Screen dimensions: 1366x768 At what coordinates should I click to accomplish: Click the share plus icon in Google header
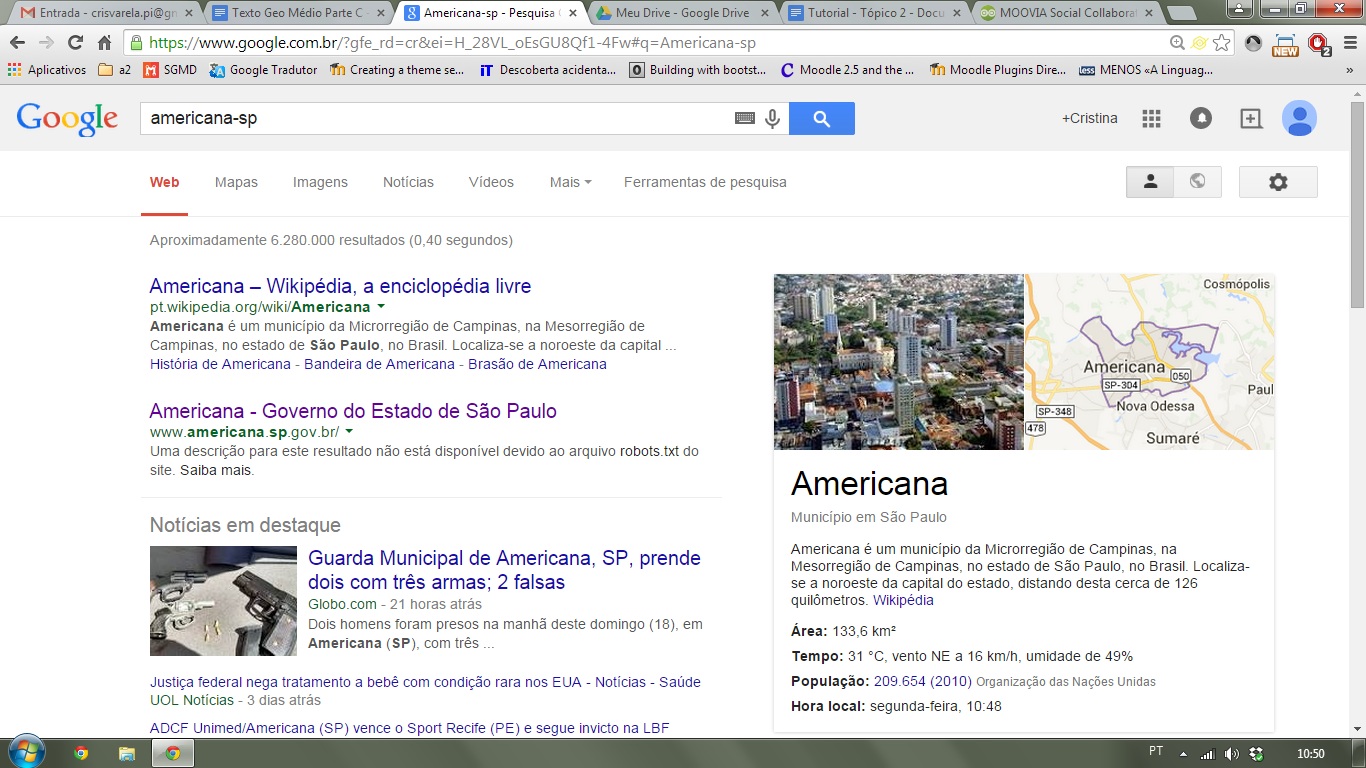[1251, 118]
